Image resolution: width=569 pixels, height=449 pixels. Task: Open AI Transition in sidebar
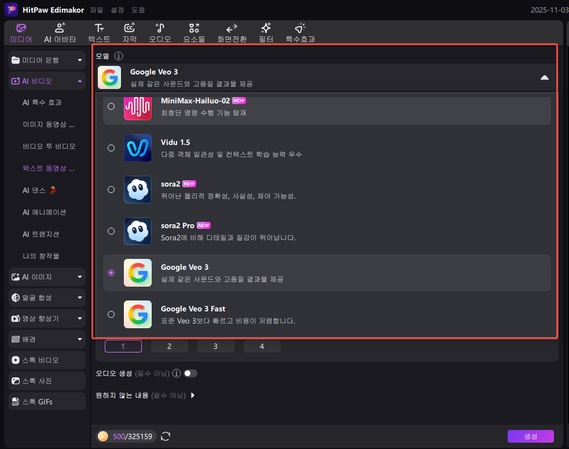tap(41, 234)
